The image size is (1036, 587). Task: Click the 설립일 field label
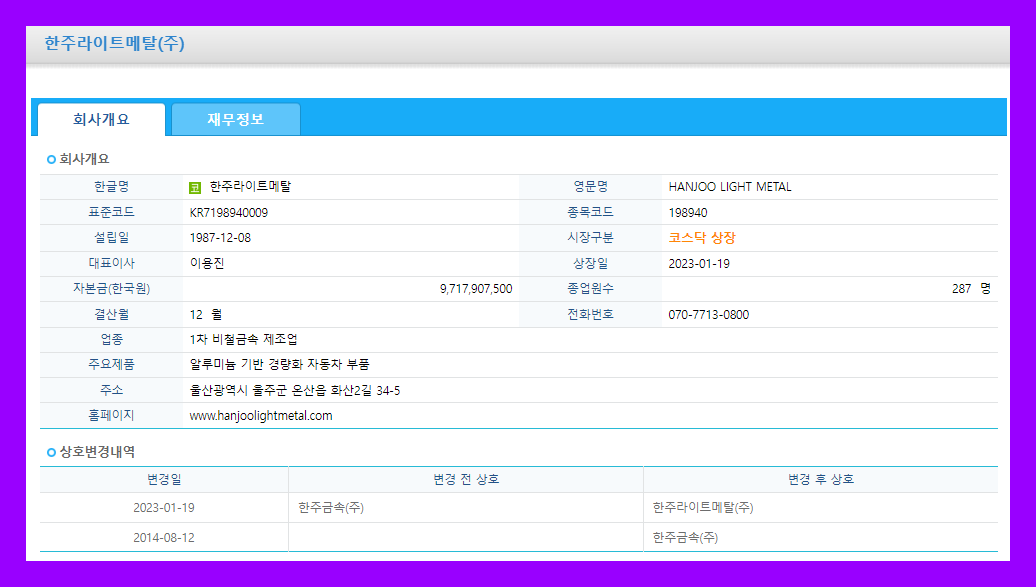(x=112, y=237)
